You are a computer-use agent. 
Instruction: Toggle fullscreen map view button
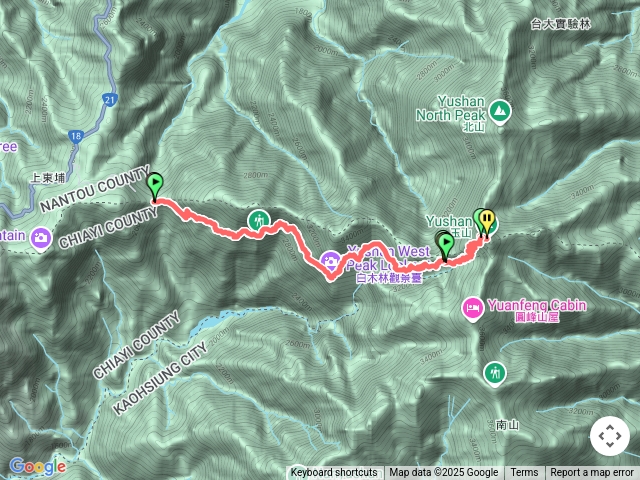click(610, 436)
